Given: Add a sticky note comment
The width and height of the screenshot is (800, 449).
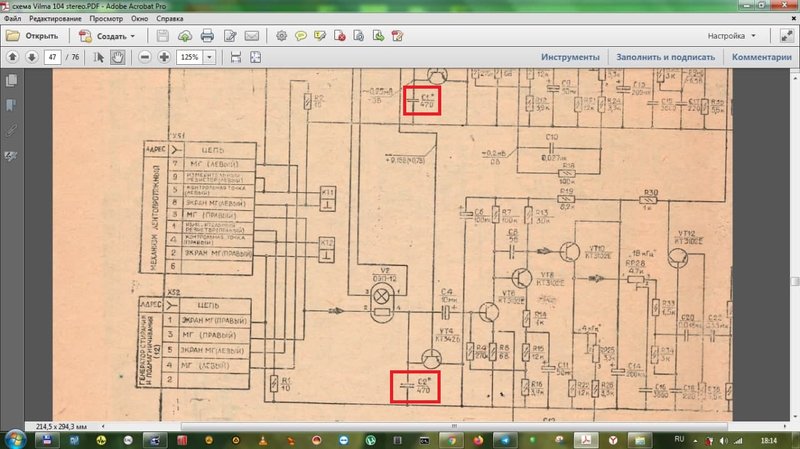Looking at the screenshot, I should (x=301, y=36).
